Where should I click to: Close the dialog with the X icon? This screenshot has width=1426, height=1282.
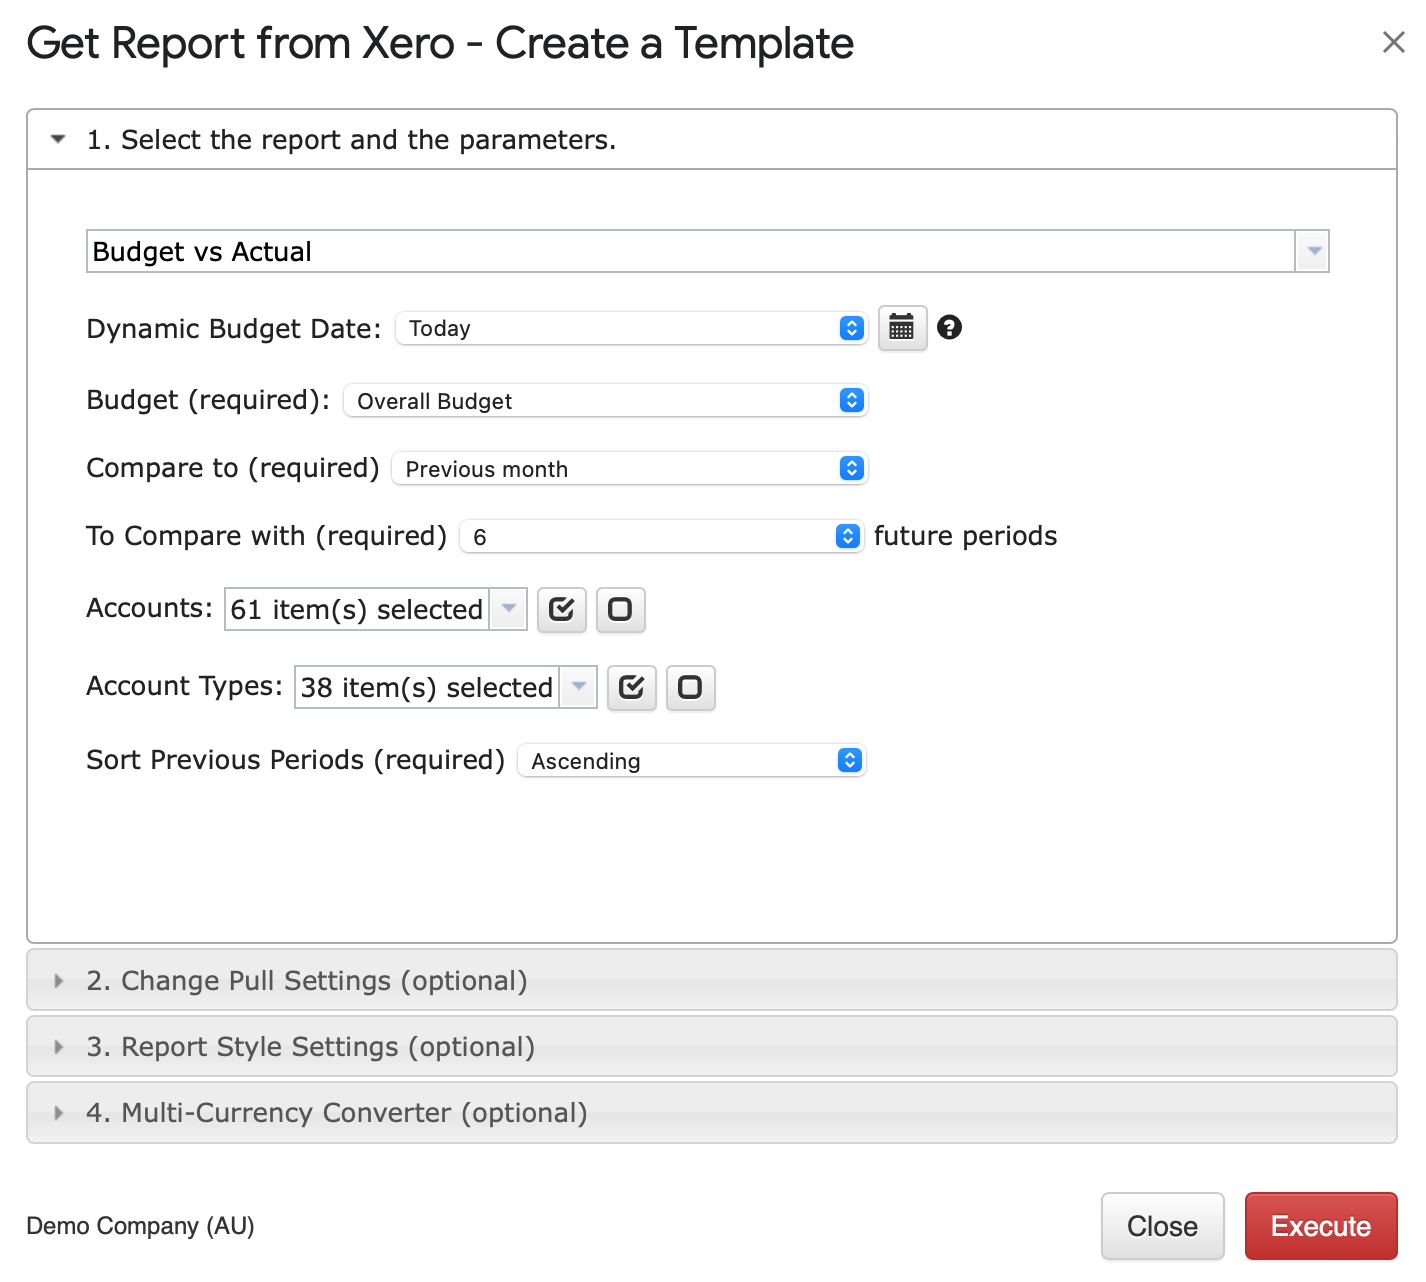pos(1393,42)
